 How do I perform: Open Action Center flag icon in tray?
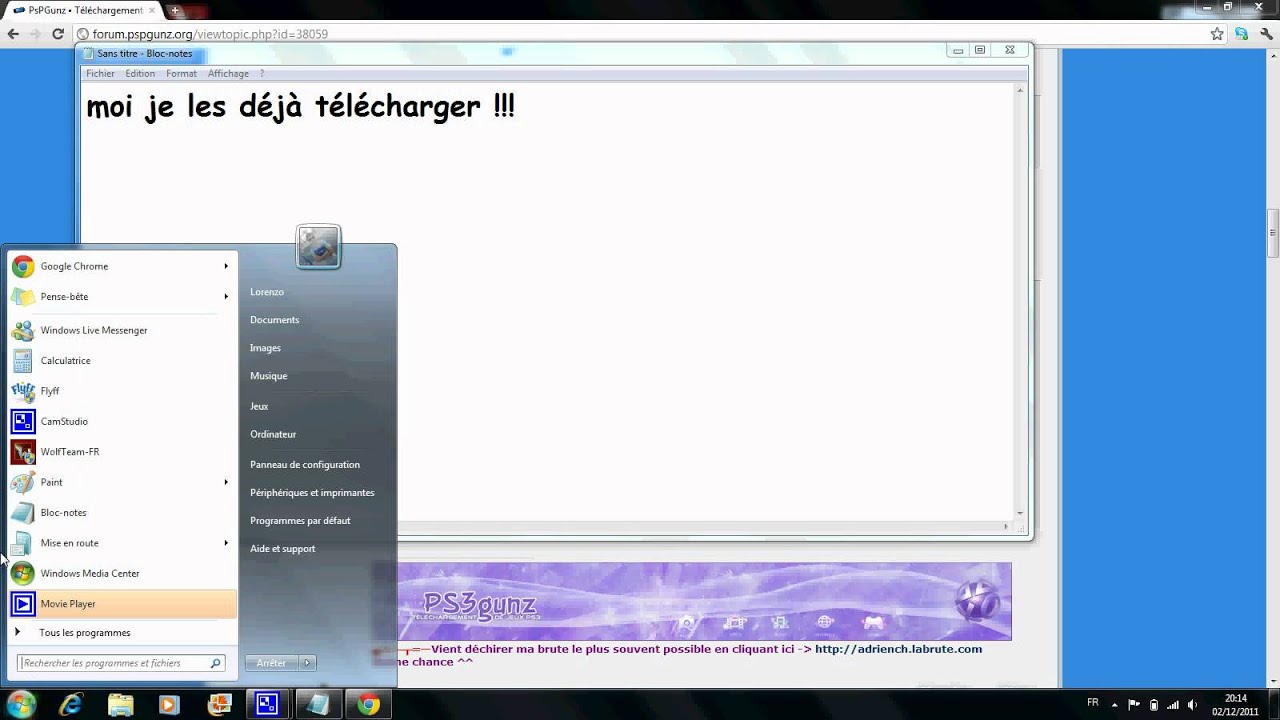pos(1135,704)
